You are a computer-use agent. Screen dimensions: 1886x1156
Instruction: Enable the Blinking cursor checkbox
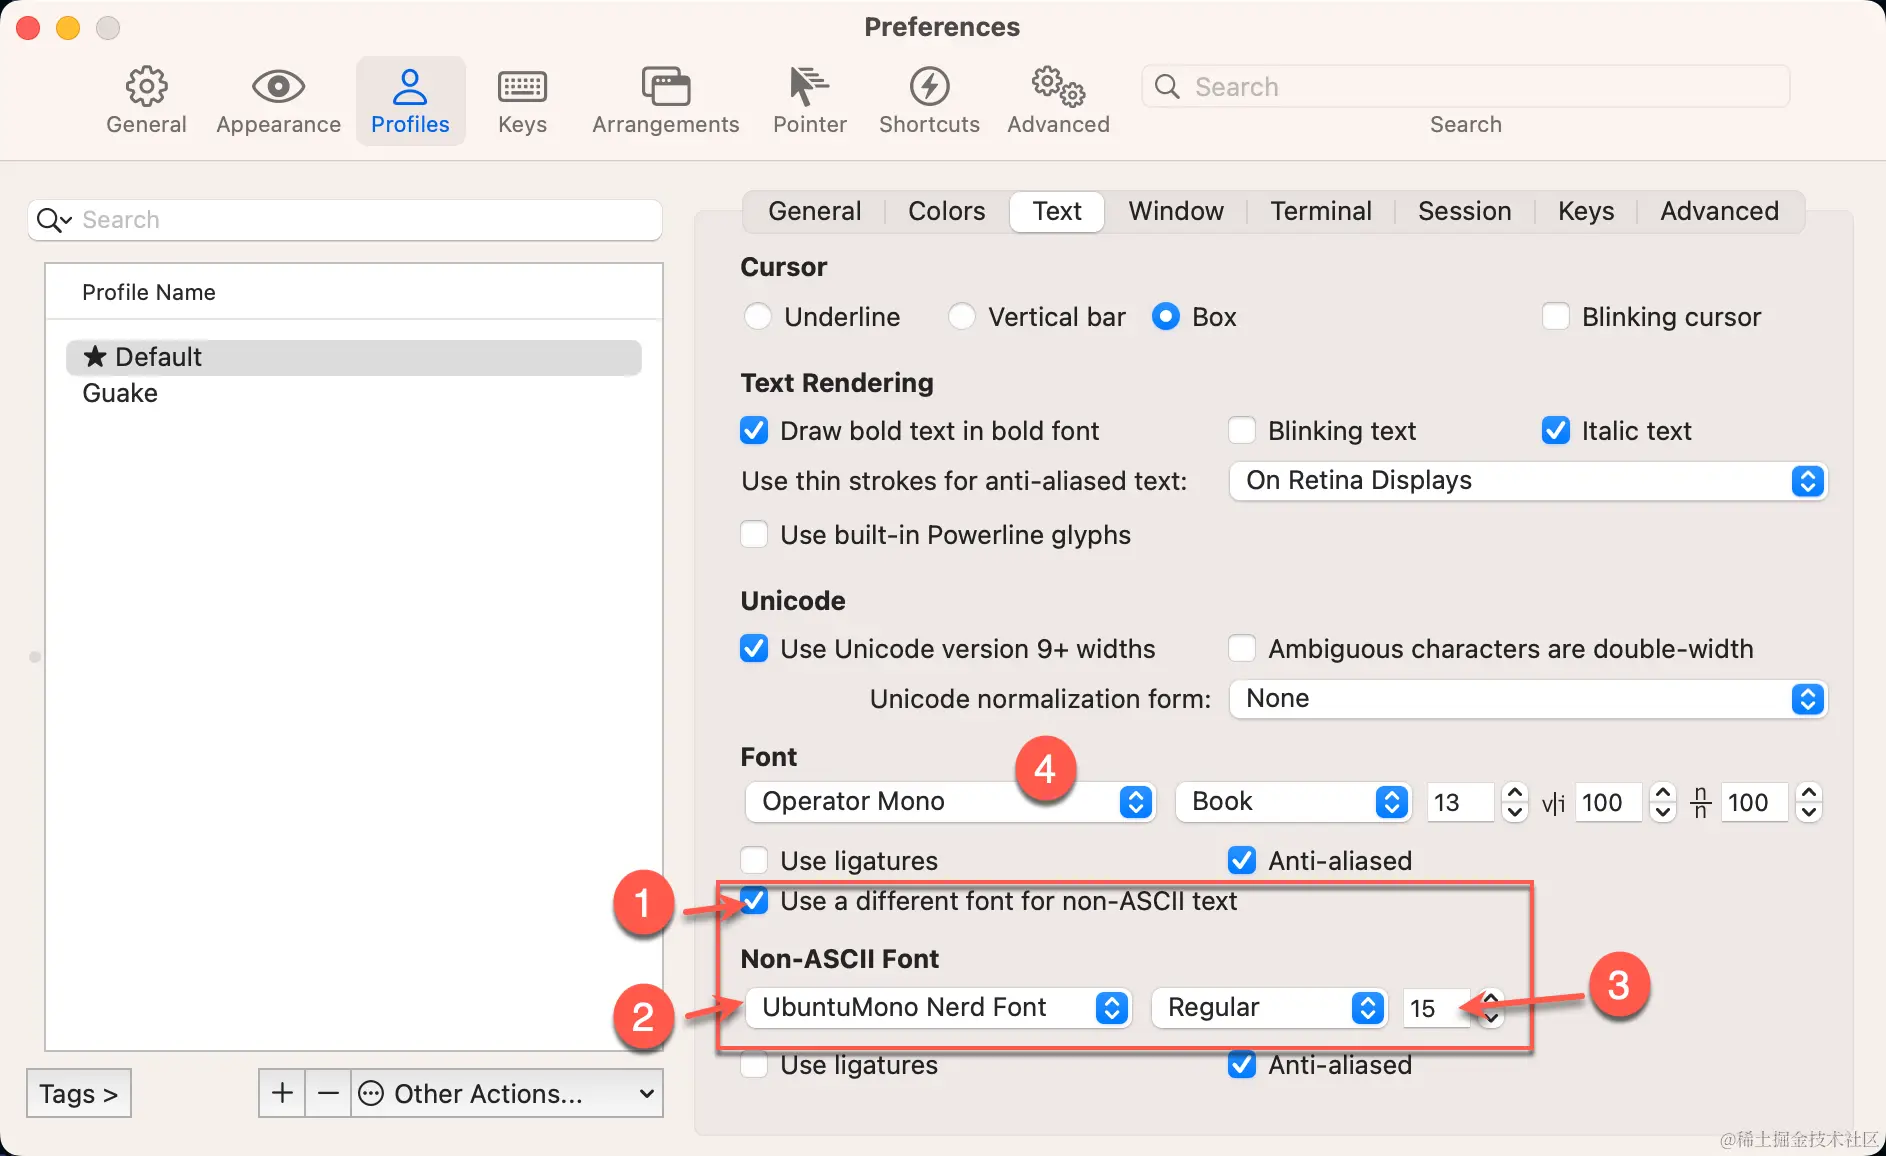click(x=1556, y=317)
